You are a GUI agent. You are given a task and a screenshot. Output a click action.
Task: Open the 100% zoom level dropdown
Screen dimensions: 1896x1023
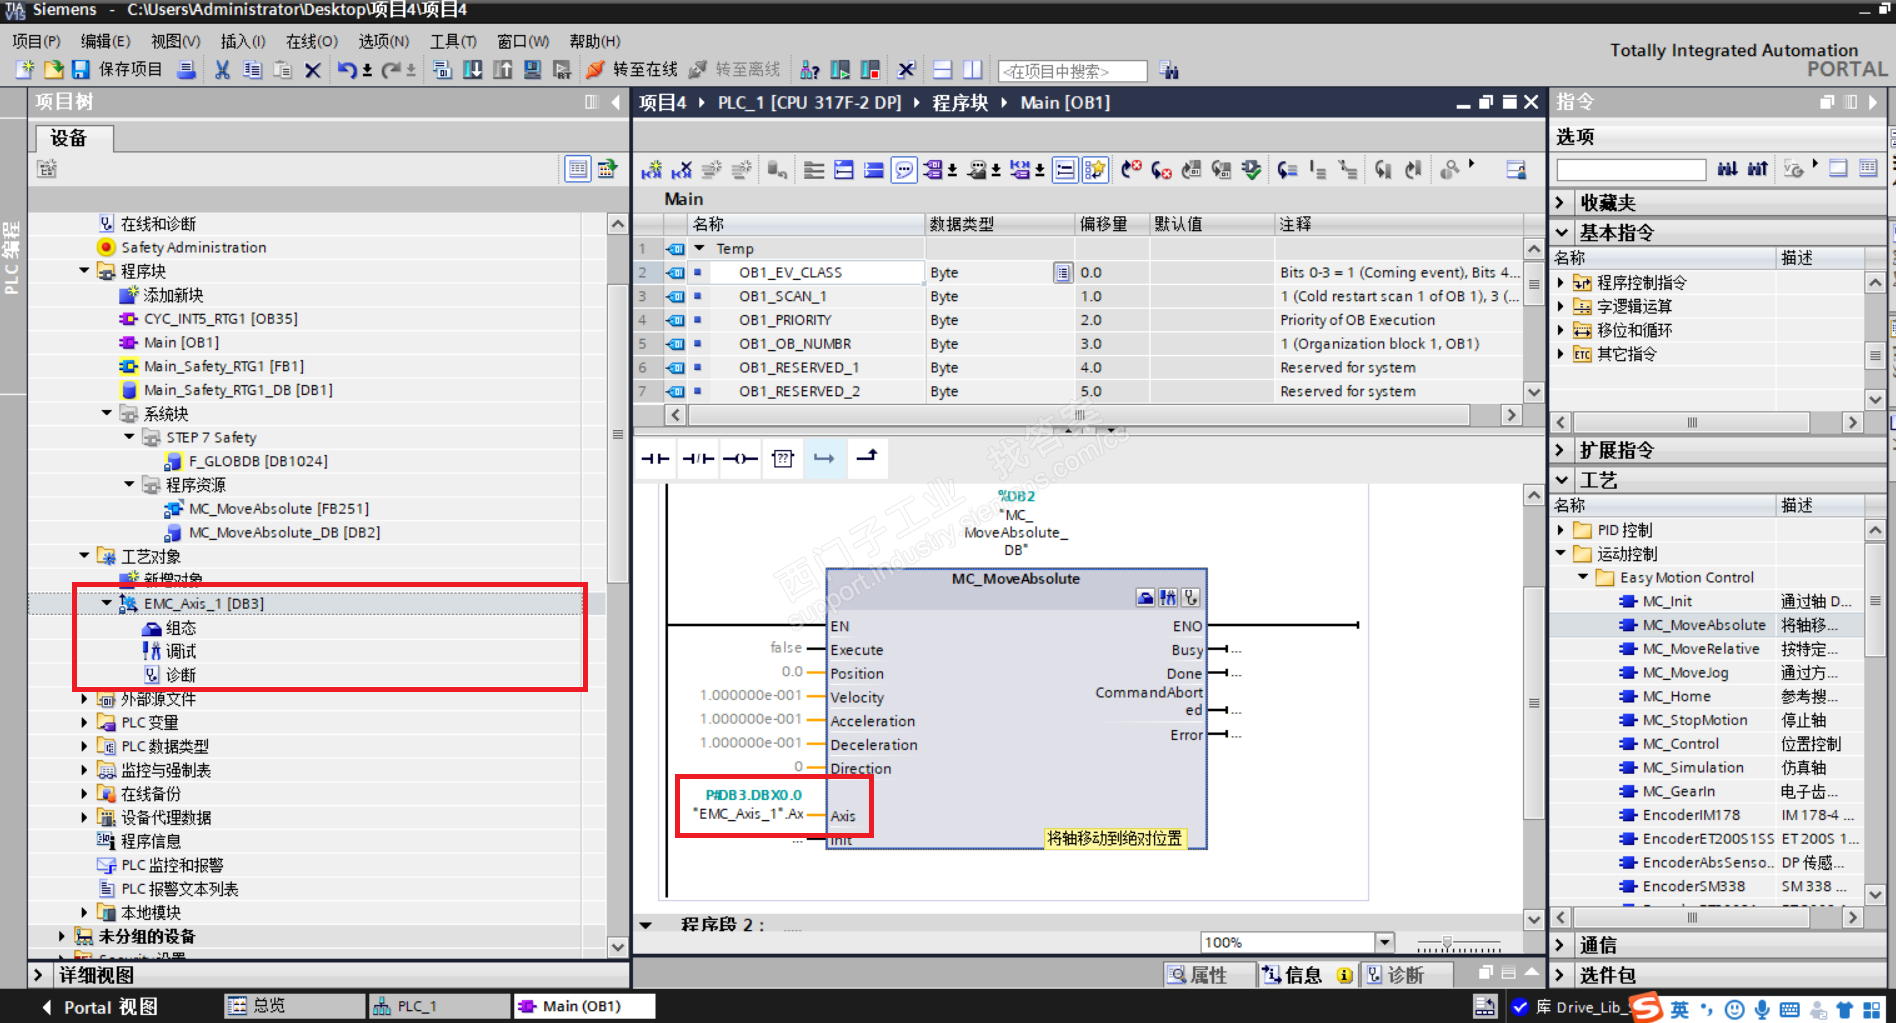tap(1384, 942)
